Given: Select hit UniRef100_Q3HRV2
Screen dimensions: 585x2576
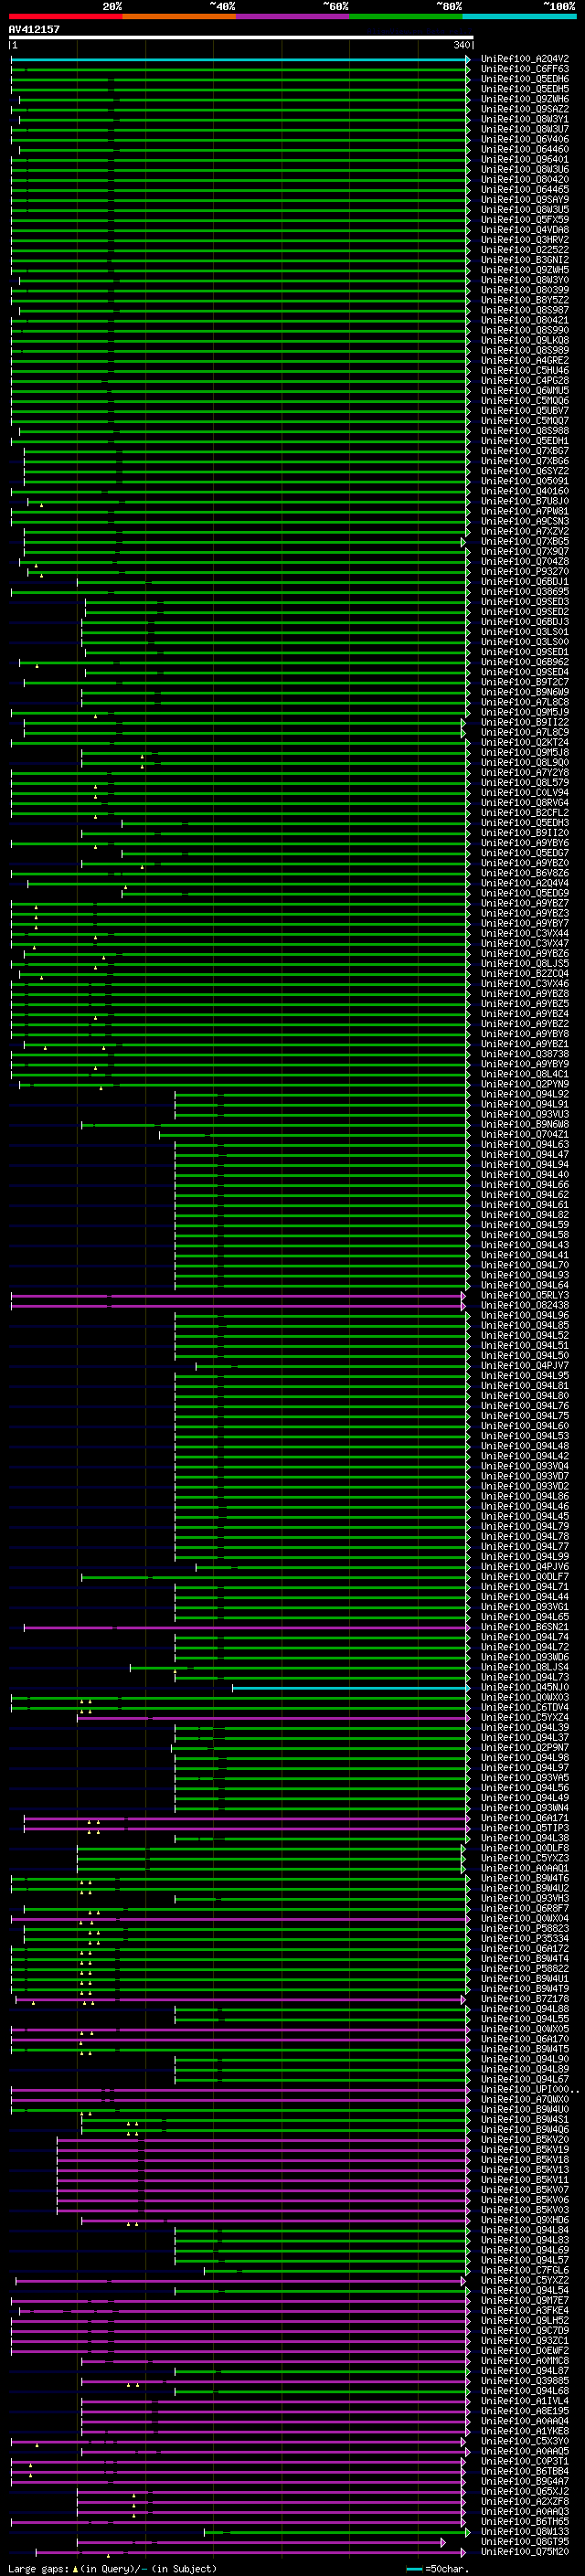Looking at the screenshot, I should pyautogui.click(x=525, y=240).
